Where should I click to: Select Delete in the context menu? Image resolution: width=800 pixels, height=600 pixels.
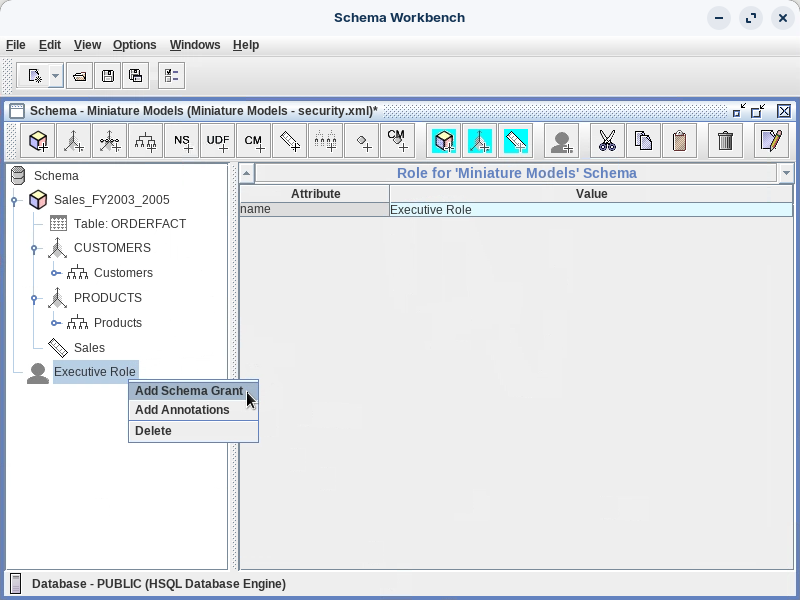tap(153, 431)
